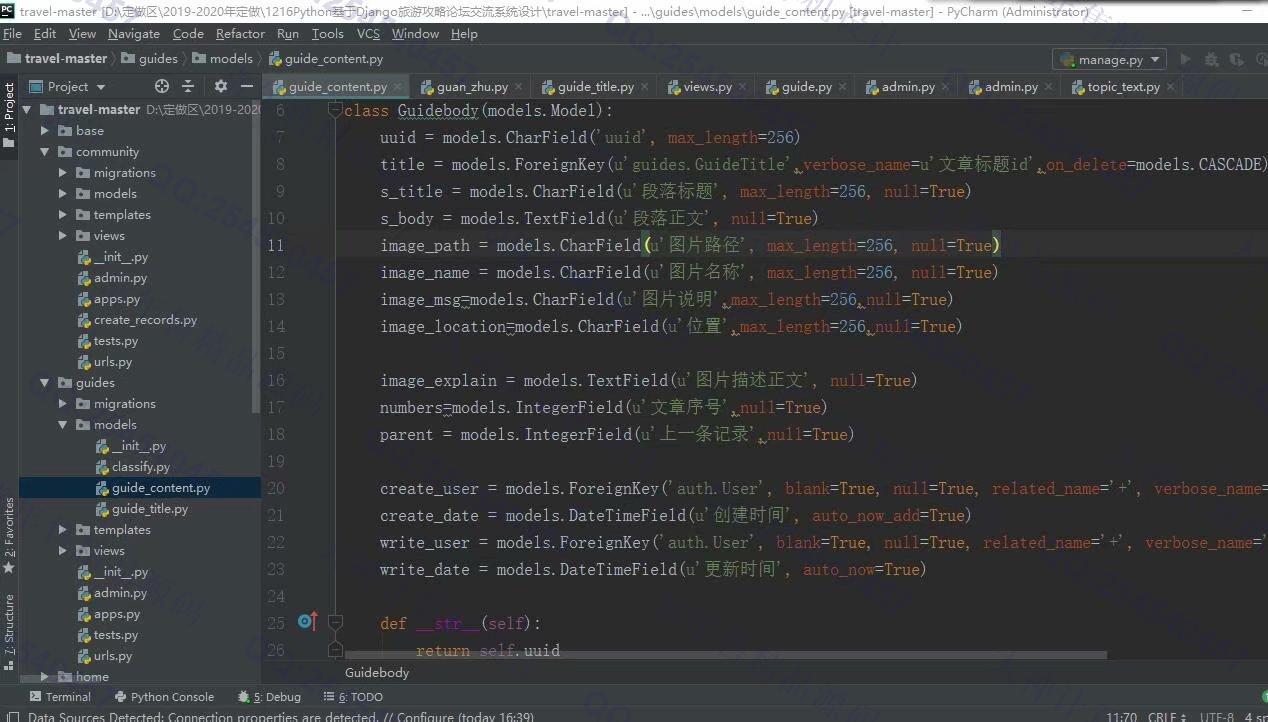
Task: Click the locate-current-file crosshair icon in Project panel
Action: click(x=162, y=87)
